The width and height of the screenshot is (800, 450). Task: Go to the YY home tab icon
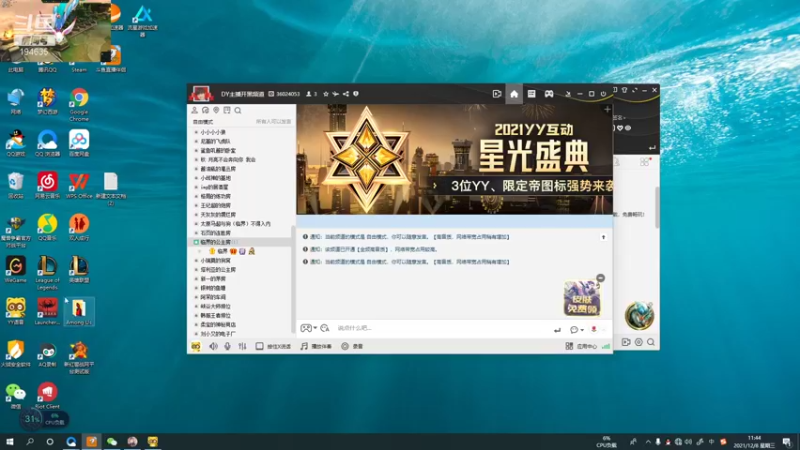point(514,94)
